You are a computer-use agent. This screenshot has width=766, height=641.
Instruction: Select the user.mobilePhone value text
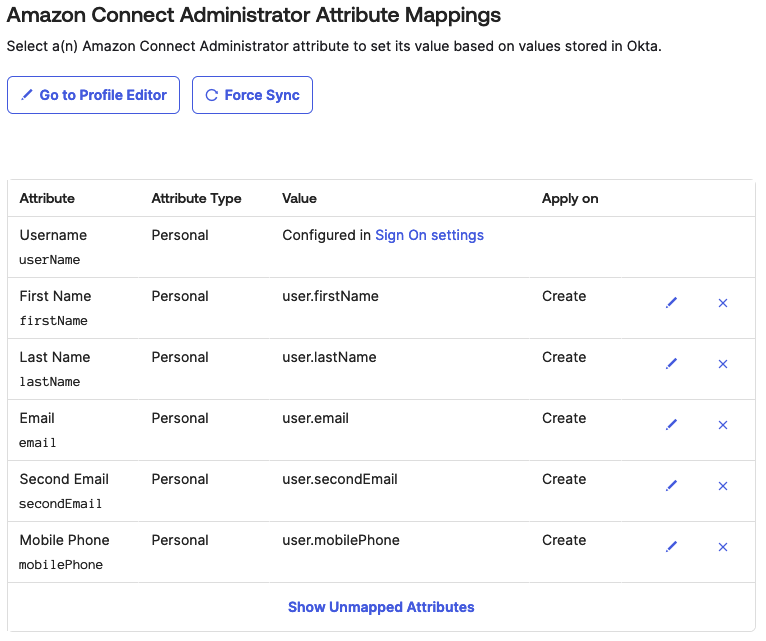tap(341, 540)
